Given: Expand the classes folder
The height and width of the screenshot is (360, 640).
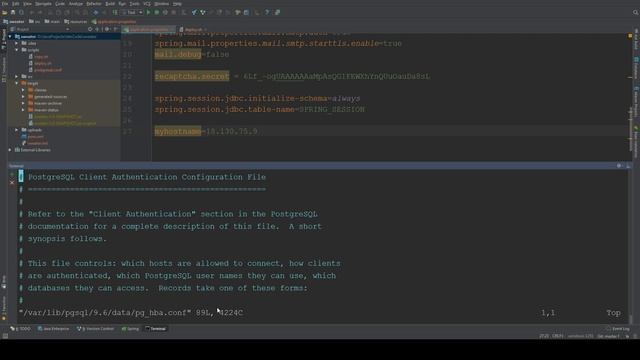Looking at the screenshot, I should tap(23, 90).
